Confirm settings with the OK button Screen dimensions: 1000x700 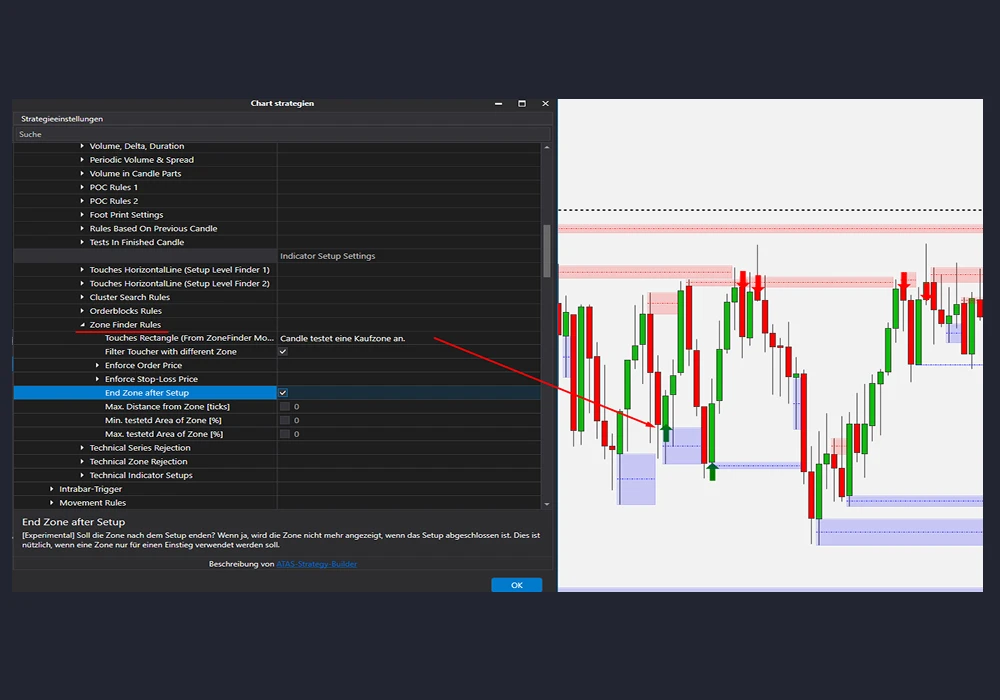click(517, 585)
